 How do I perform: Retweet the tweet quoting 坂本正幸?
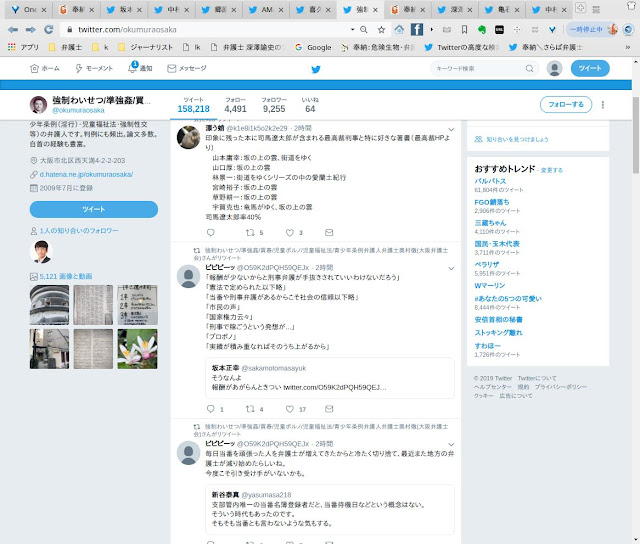(x=250, y=409)
